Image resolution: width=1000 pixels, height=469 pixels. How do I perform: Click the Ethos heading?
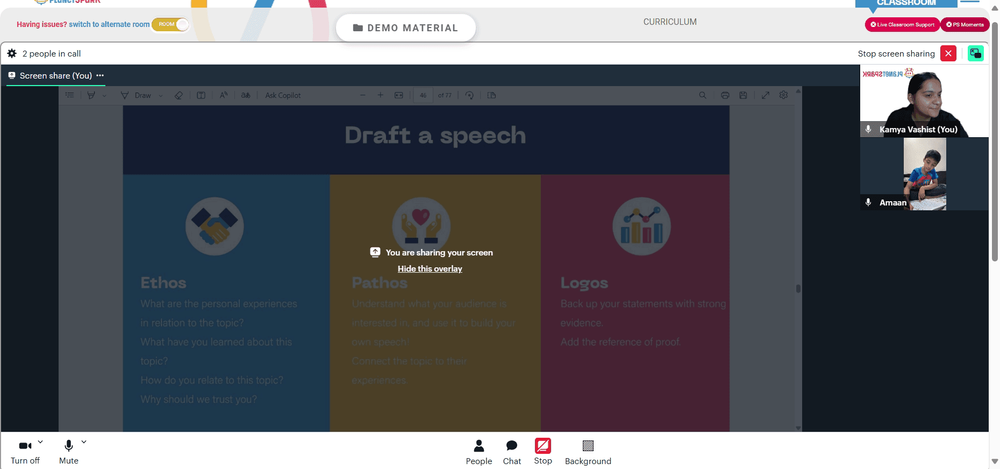coord(163,283)
